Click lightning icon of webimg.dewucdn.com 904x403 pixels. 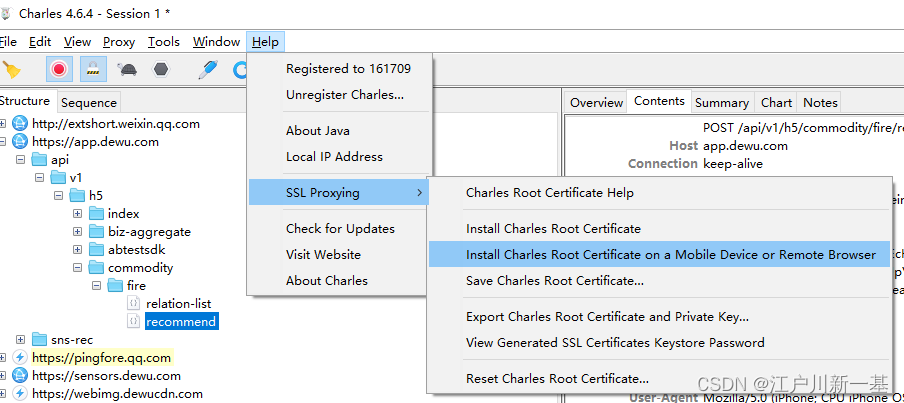[x=20, y=394]
